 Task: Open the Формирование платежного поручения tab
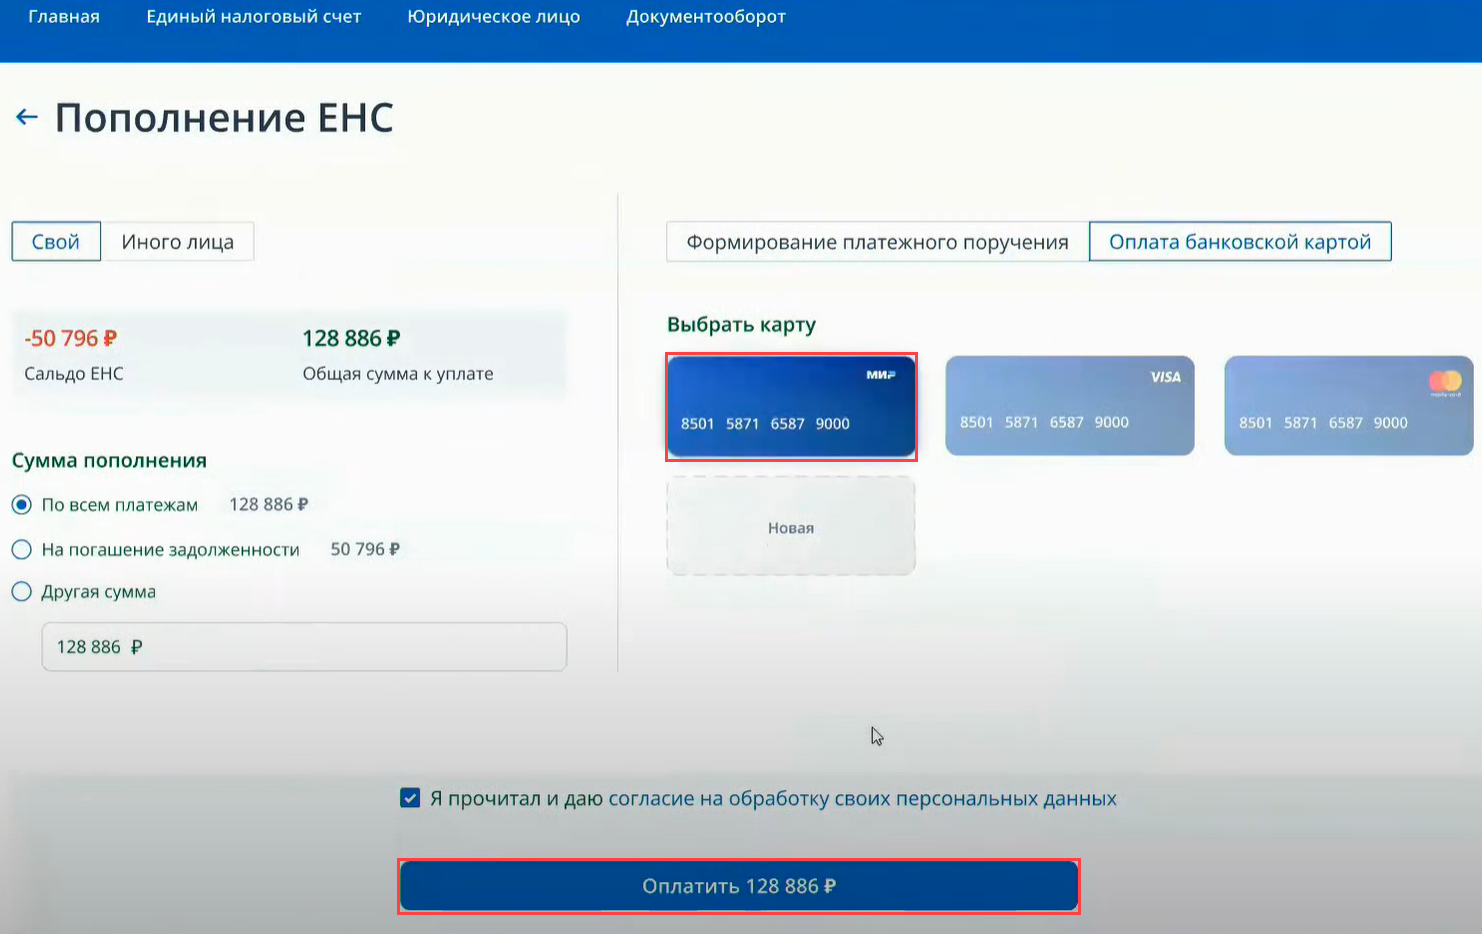tap(877, 242)
